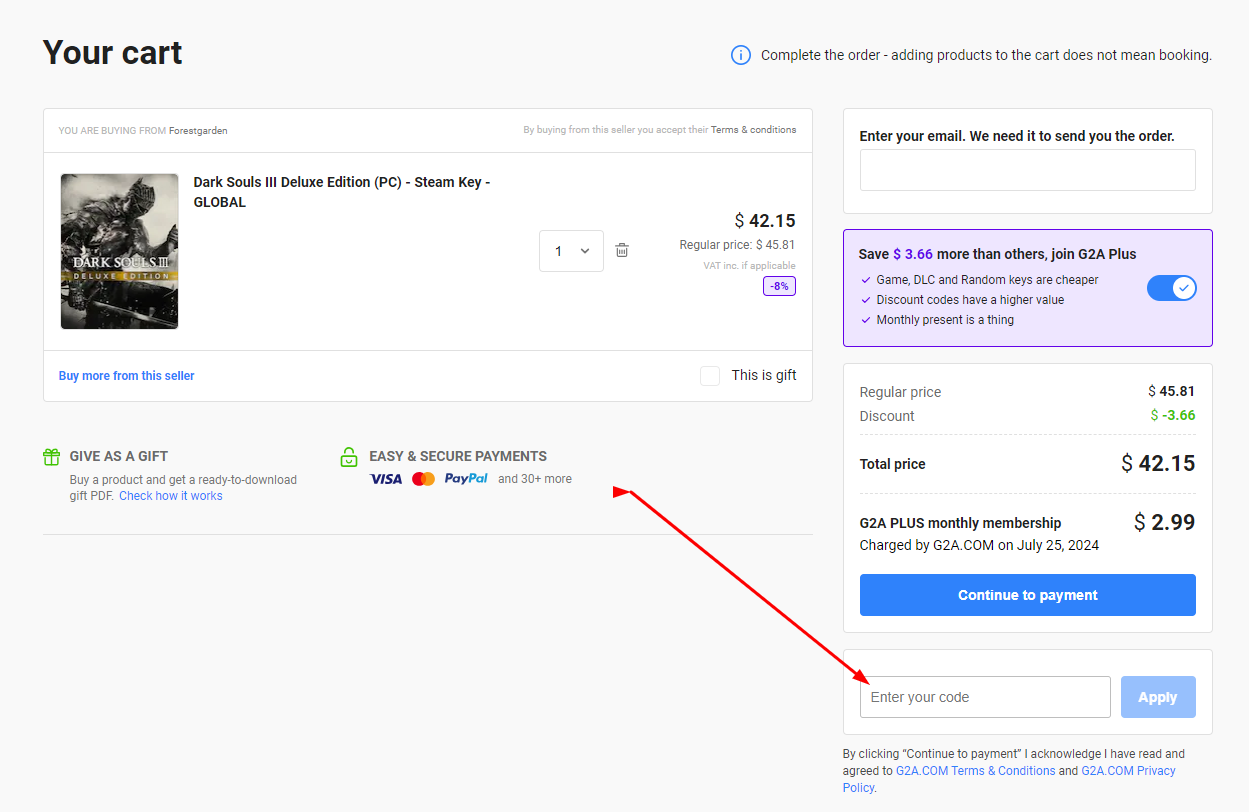Click the Apply discount code button
1249x812 pixels.
1158,697
